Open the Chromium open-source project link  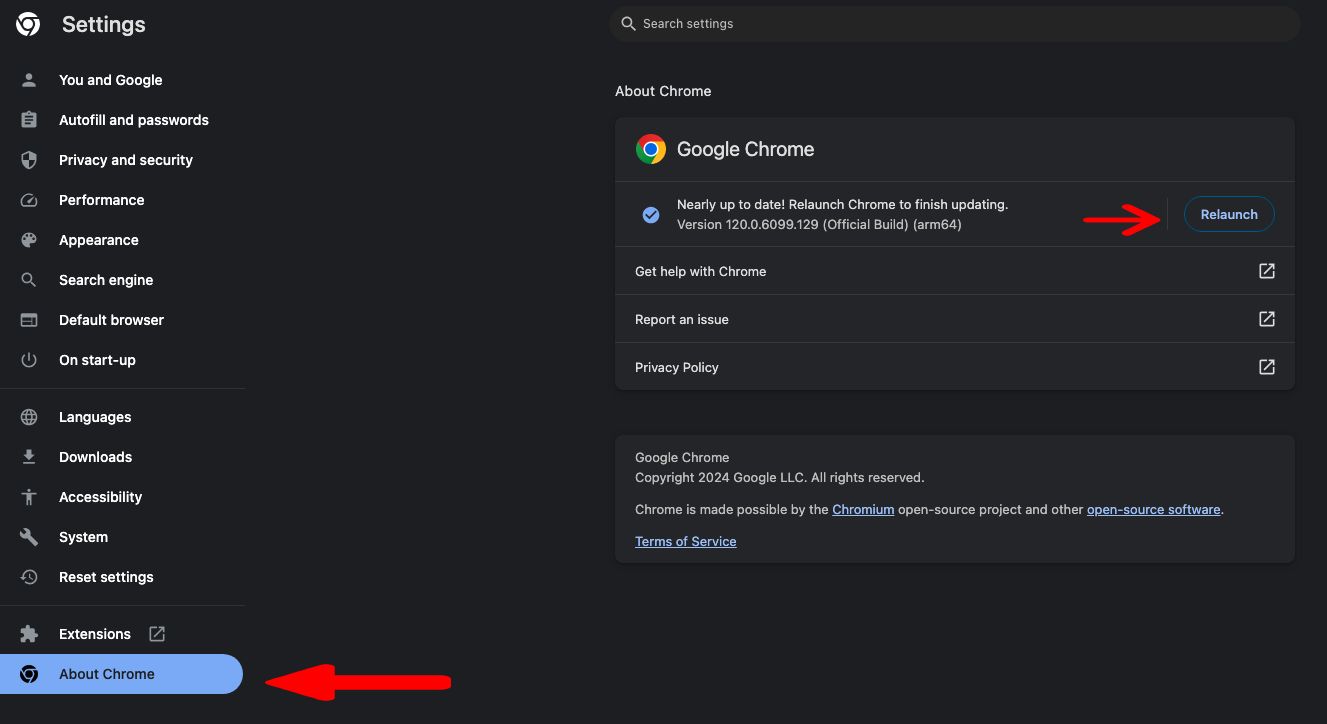point(863,509)
